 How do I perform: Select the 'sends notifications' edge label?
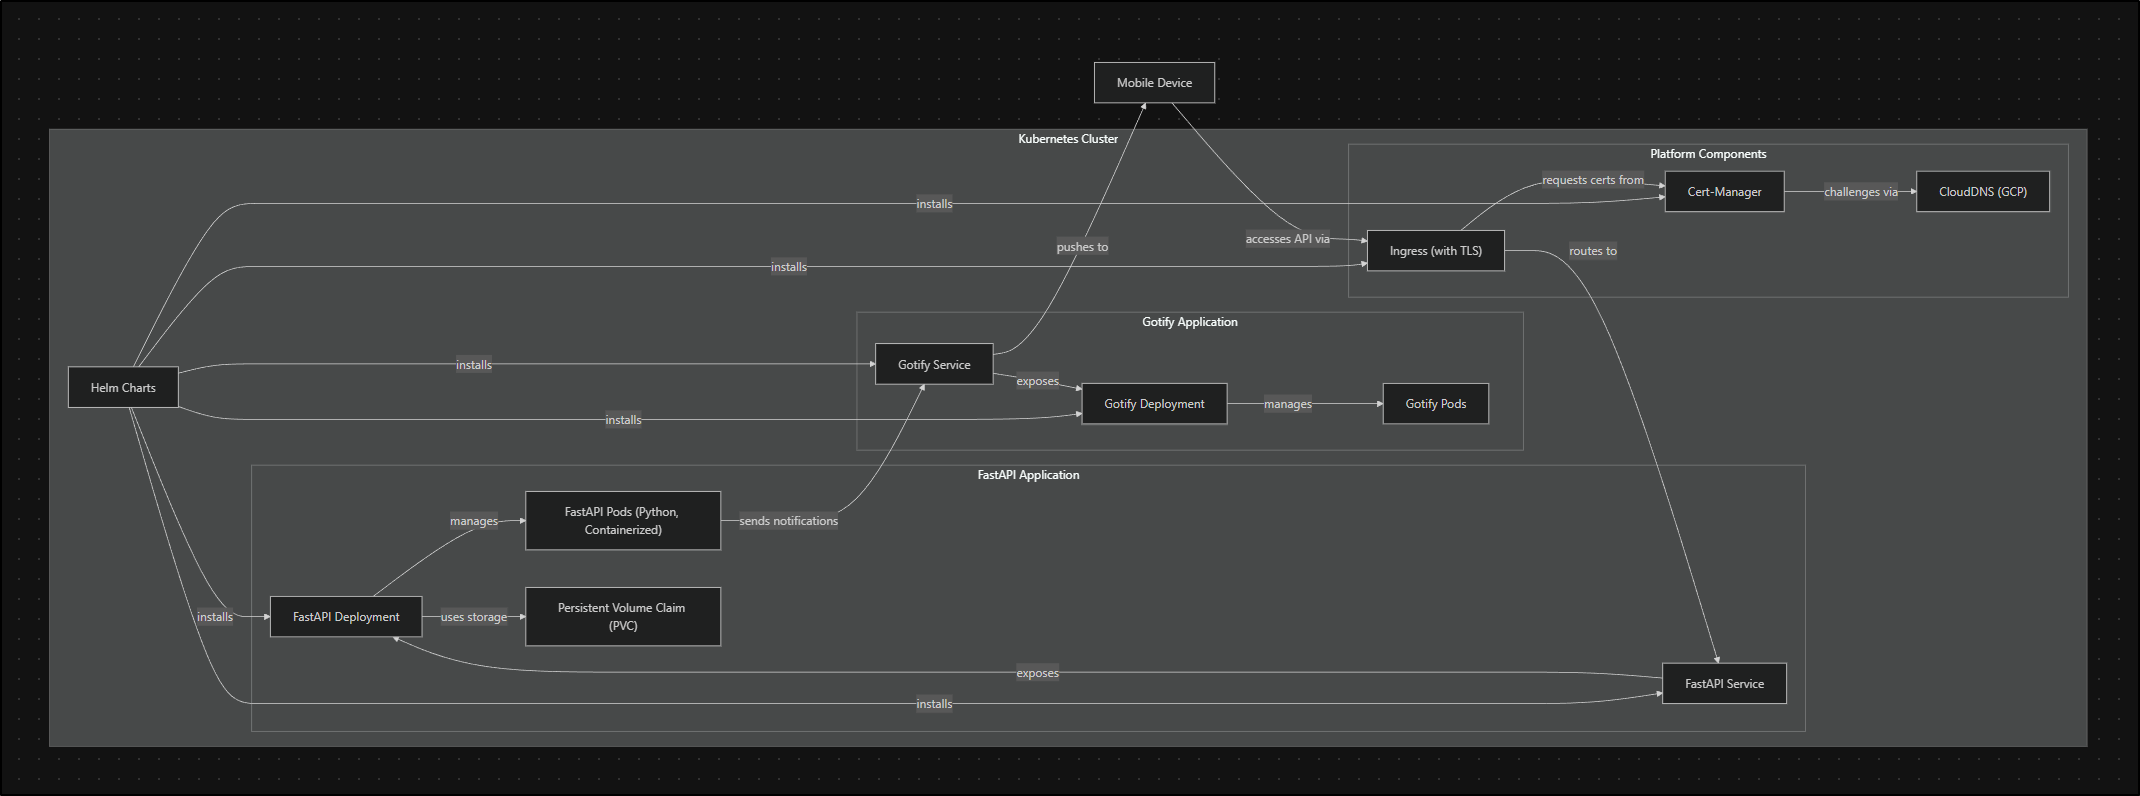coord(788,521)
